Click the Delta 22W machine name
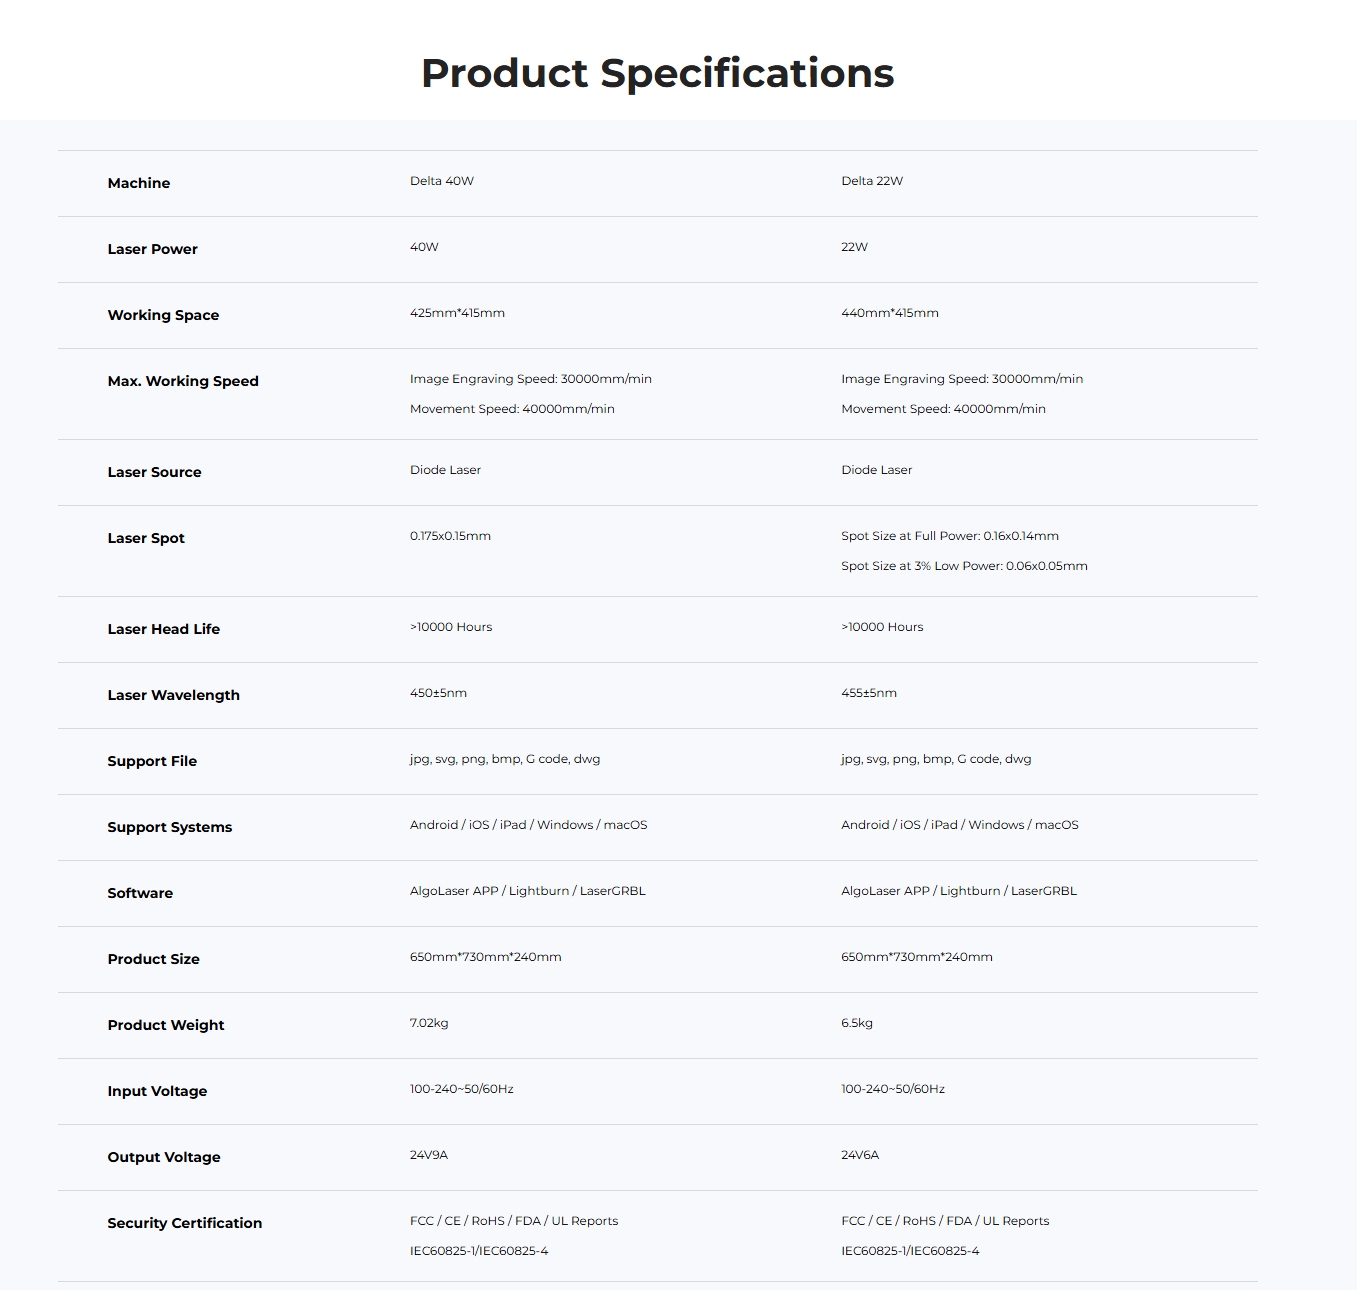Screen dimensions: 1357x1290 coord(872,181)
